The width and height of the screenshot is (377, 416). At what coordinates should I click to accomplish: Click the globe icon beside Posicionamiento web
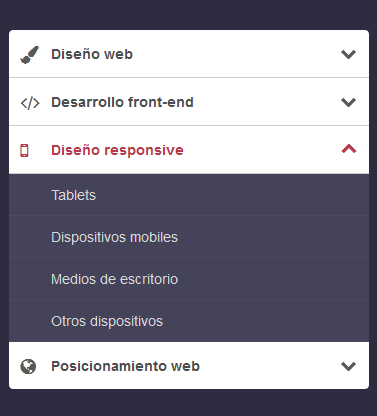(x=28, y=366)
